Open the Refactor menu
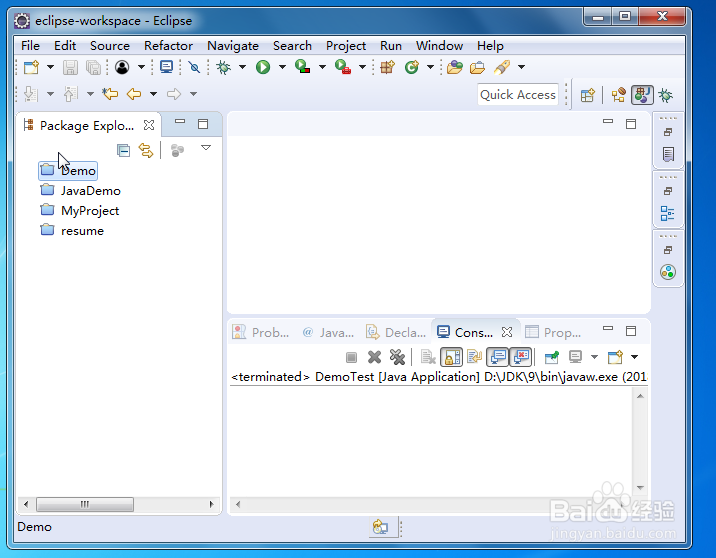 pyautogui.click(x=168, y=46)
